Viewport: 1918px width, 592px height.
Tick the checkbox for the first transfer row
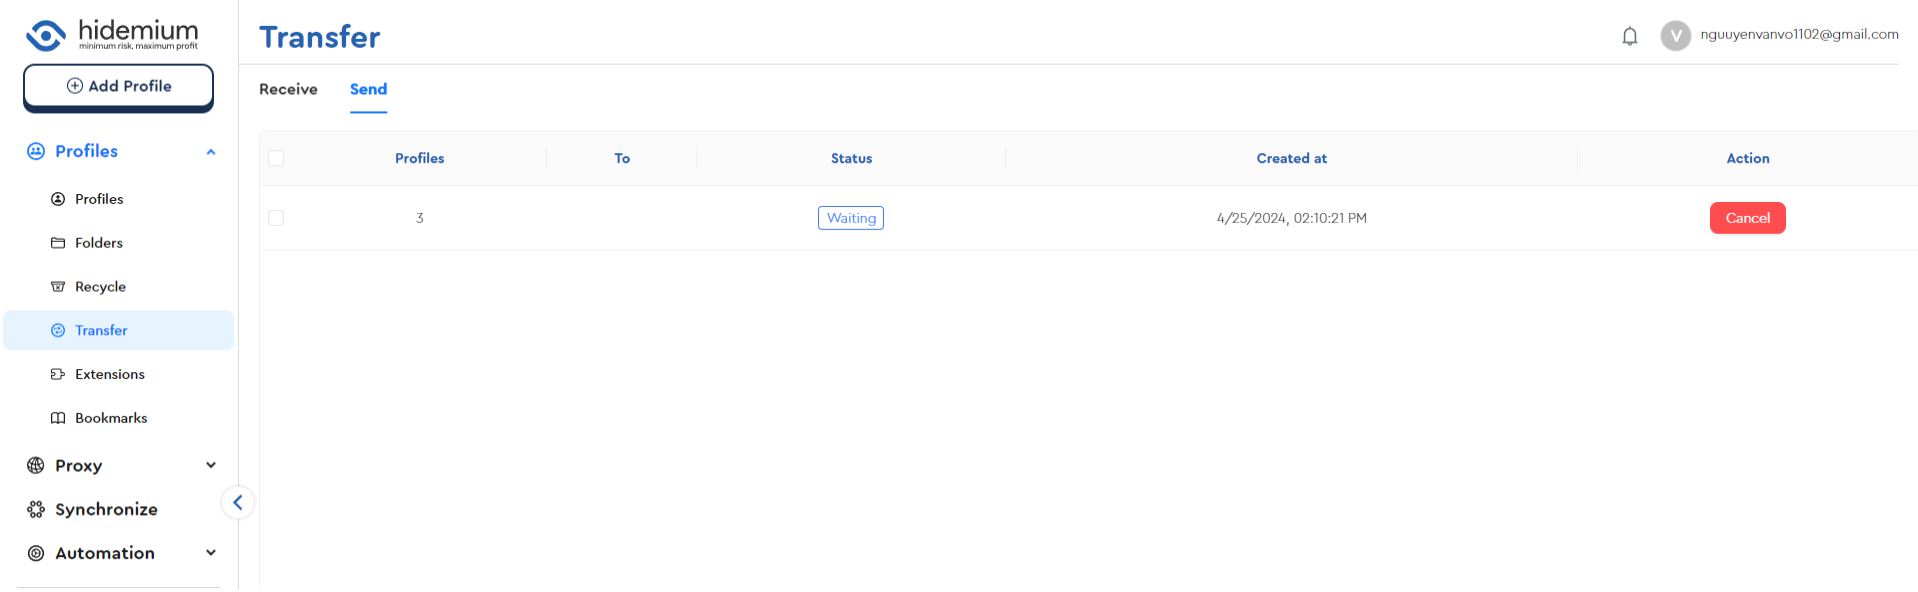(276, 218)
